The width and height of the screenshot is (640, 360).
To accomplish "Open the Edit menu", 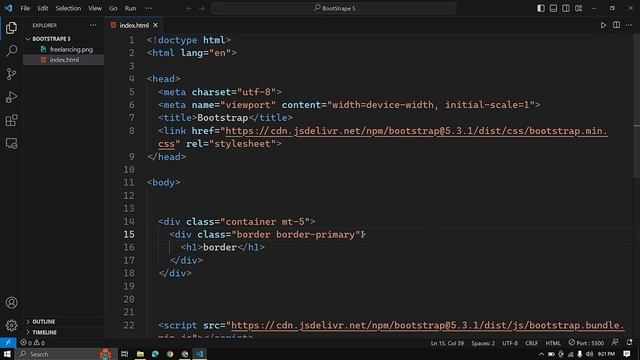I will (43, 8).
